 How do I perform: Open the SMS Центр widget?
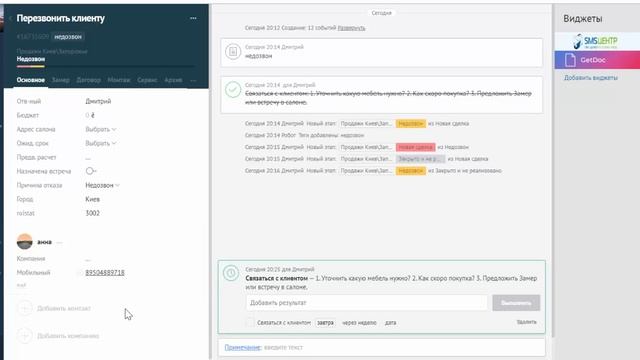[597, 41]
